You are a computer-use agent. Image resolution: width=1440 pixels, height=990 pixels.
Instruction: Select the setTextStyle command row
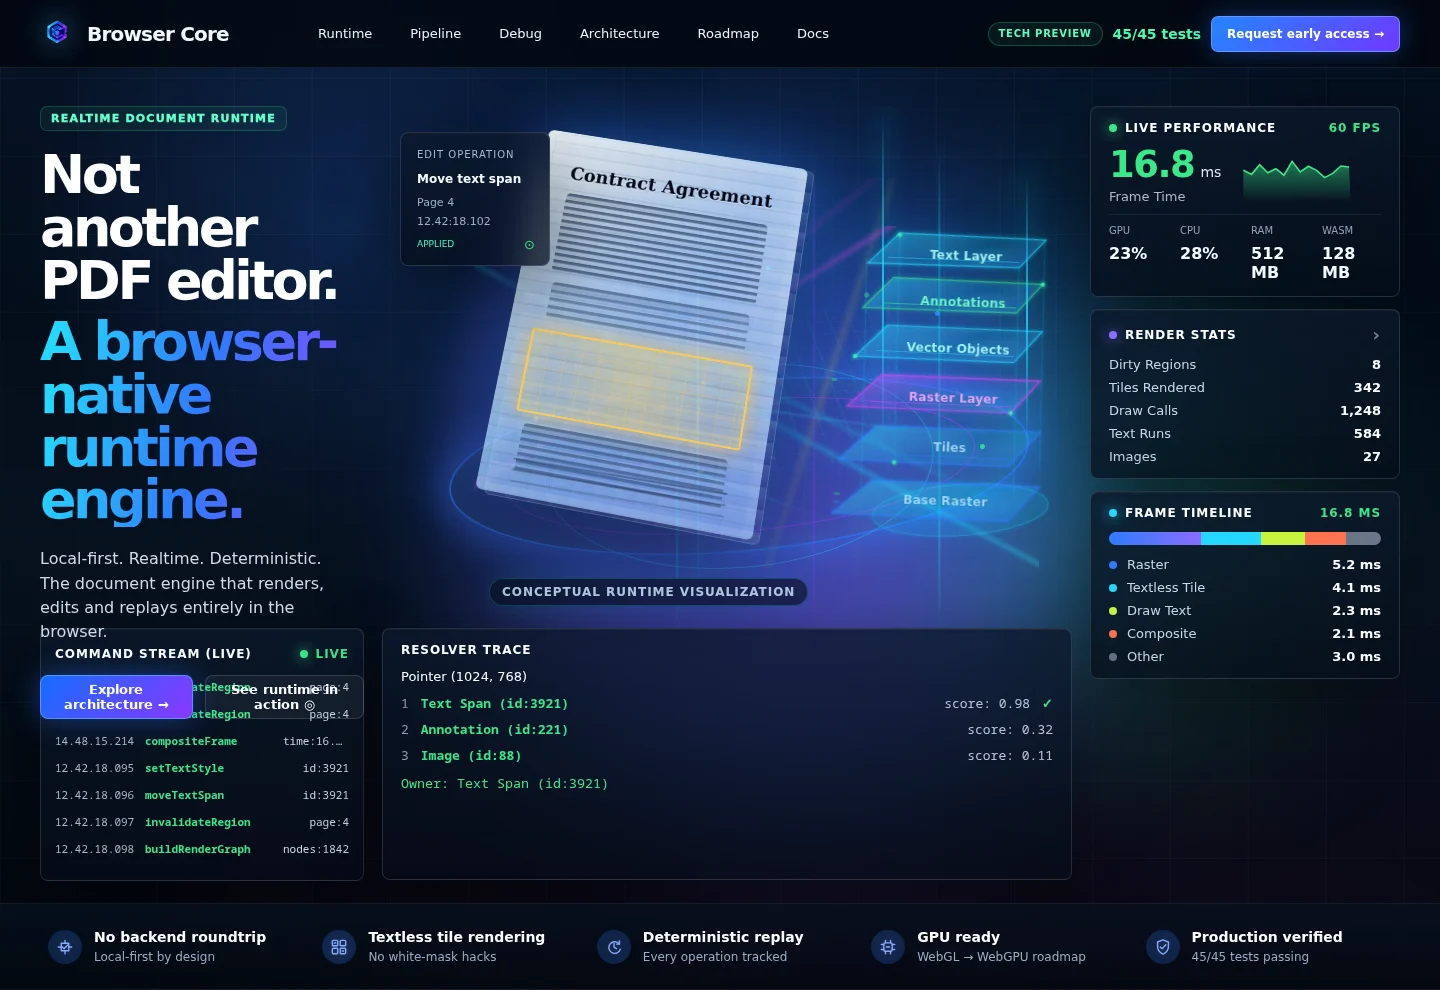(x=202, y=769)
